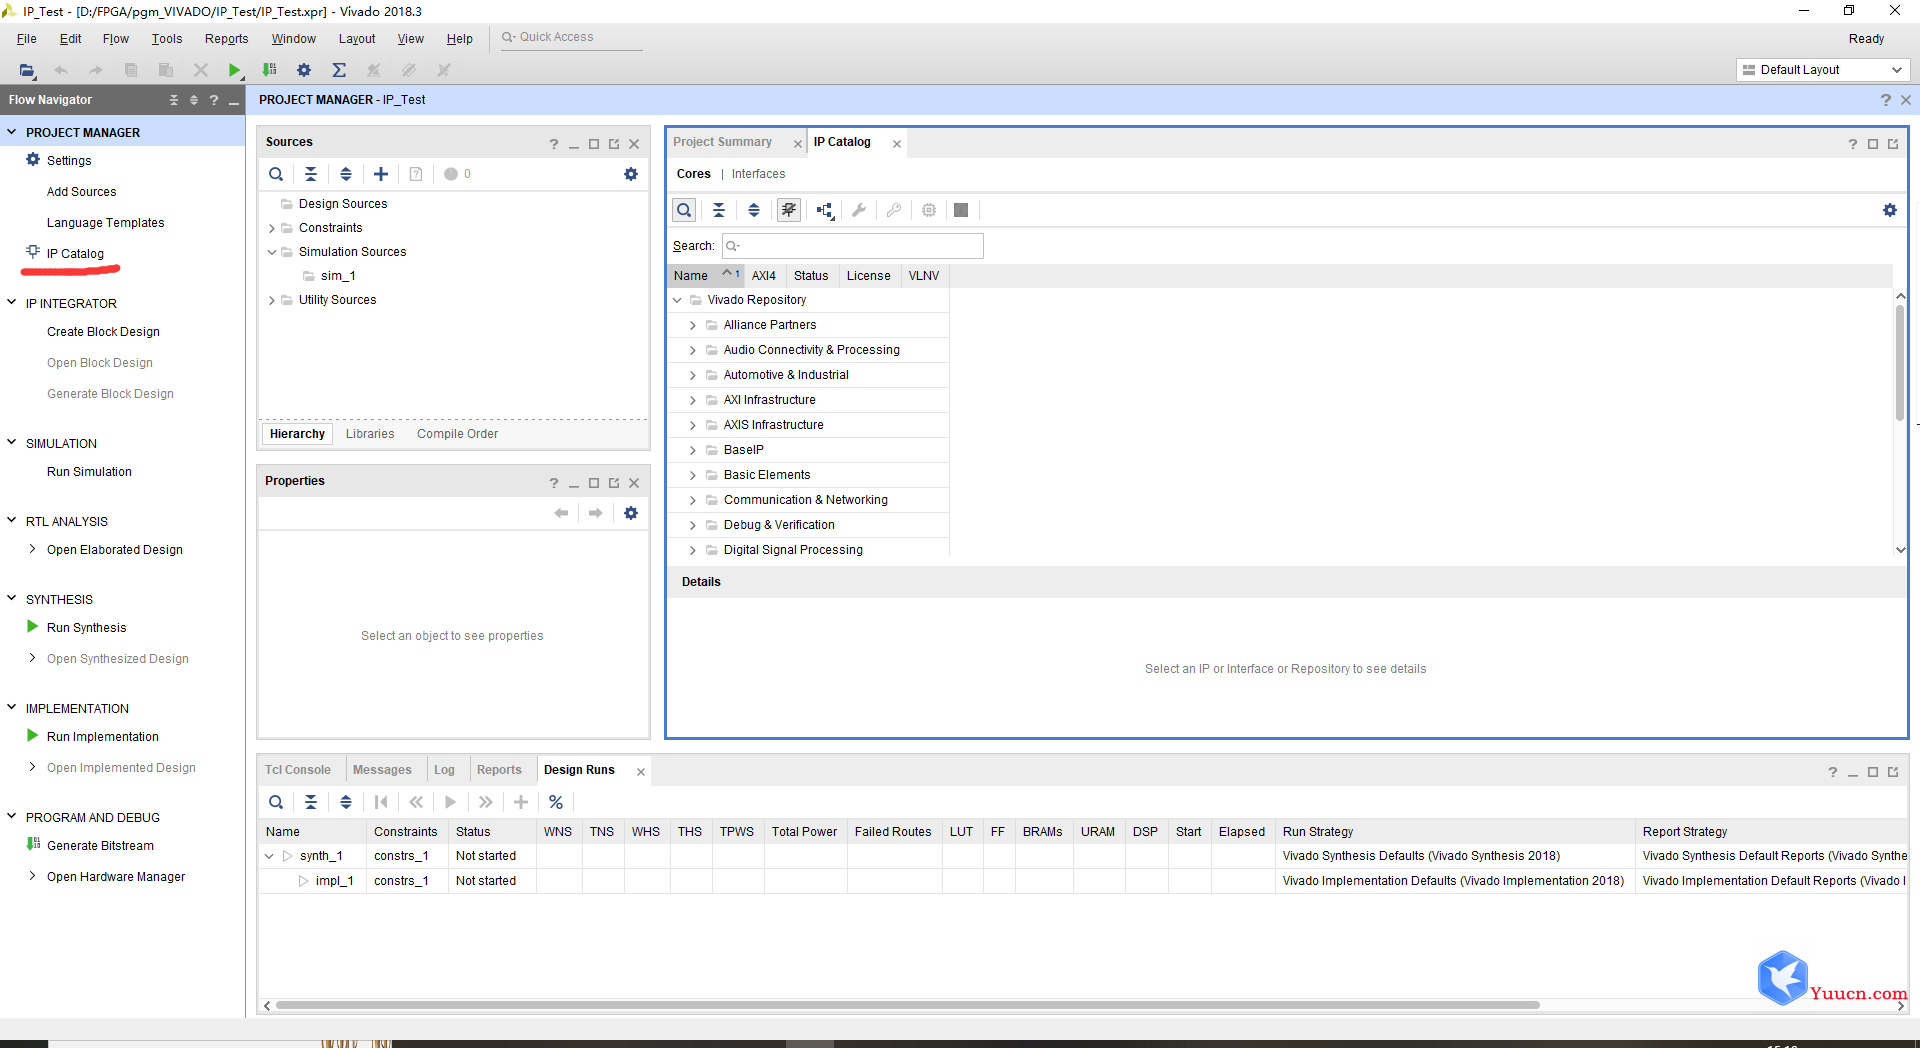Screen dimensions: 1920x1048
Task: Open Sources panel settings gear
Action: tap(631, 174)
